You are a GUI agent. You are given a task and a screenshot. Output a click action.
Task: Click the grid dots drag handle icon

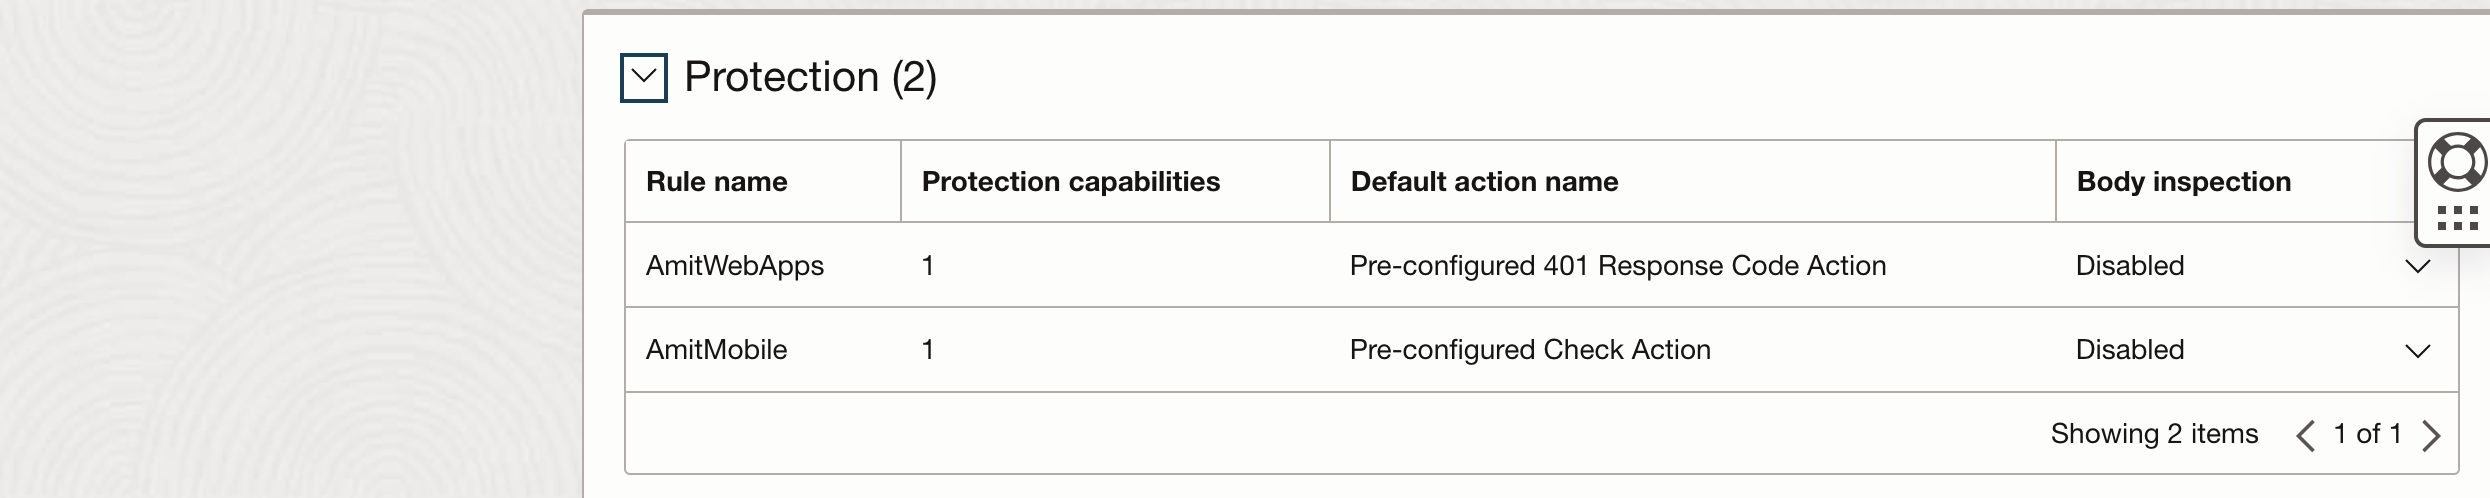coord(2456,217)
